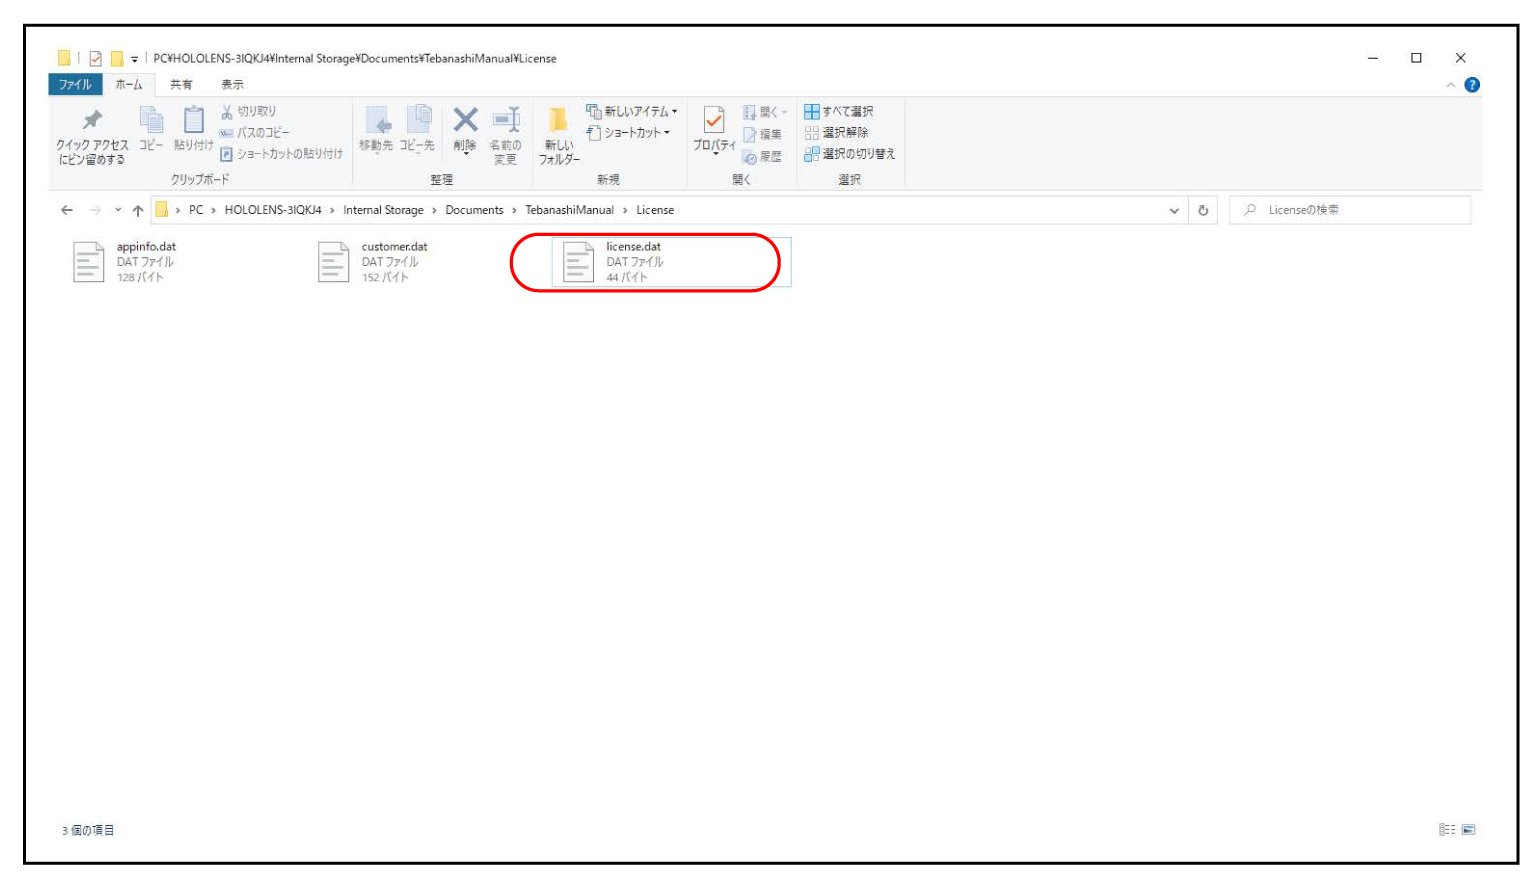Switch to details view icon in status bar
Screen dimensions: 1539x890
click(1446, 830)
